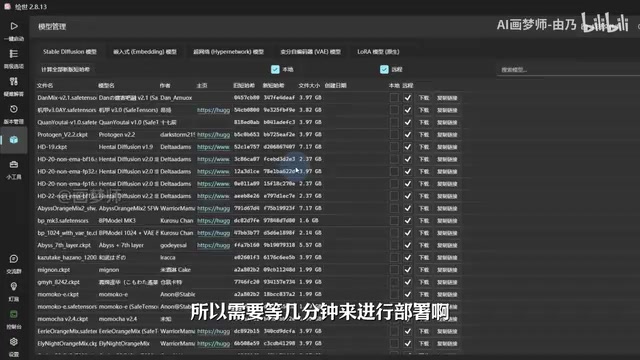Click the 5.57 GB size in Abyss_7th_layer row
This screenshot has width=640, height=360.
click(x=310, y=245)
